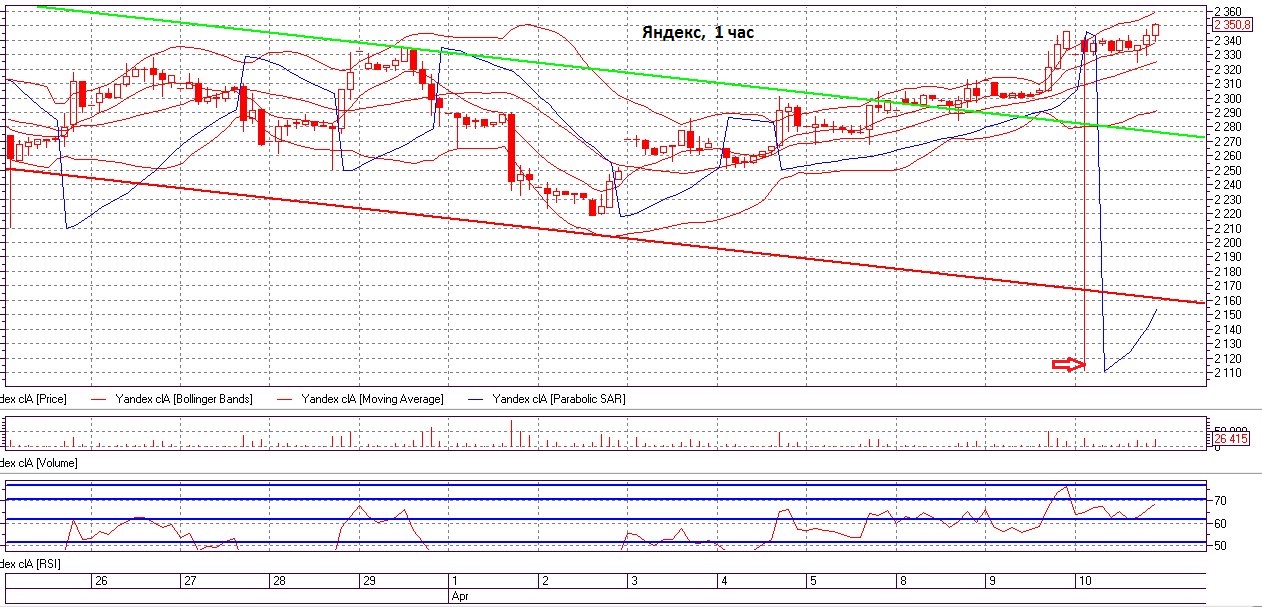The height and width of the screenshot is (607, 1262).
Task: Select the [Price] legend entry
Action: 34,399
